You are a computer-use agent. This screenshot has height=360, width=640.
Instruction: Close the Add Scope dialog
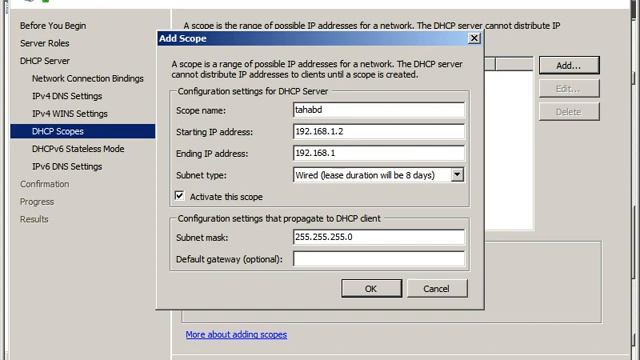point(474,38)
